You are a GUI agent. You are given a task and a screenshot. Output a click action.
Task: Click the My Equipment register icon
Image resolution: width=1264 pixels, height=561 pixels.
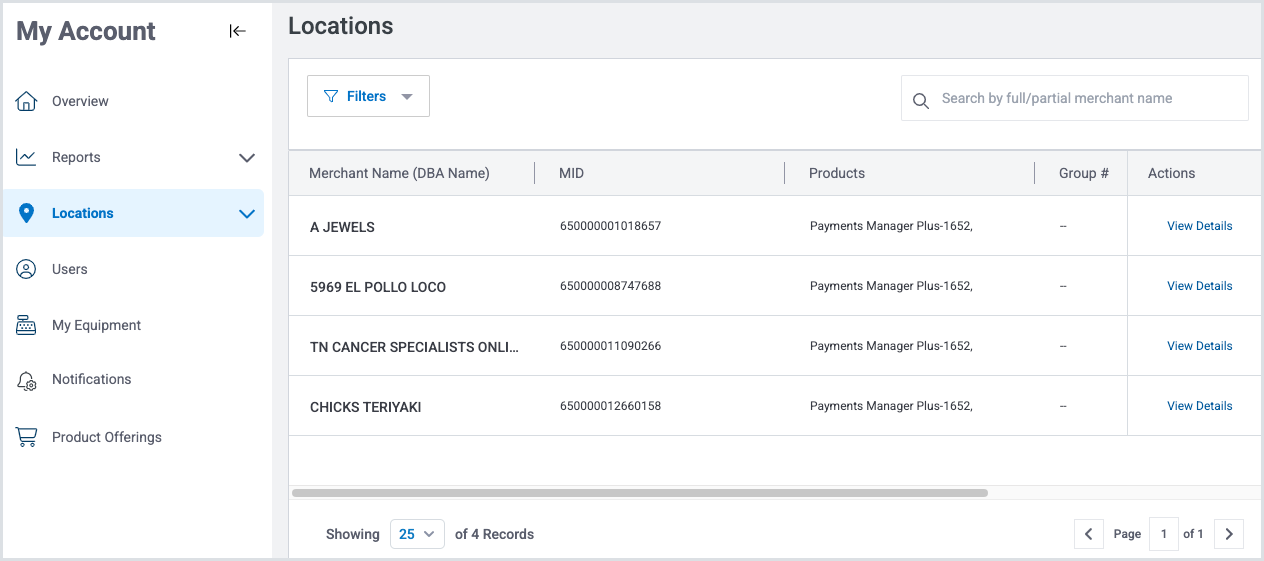[27, 325]
